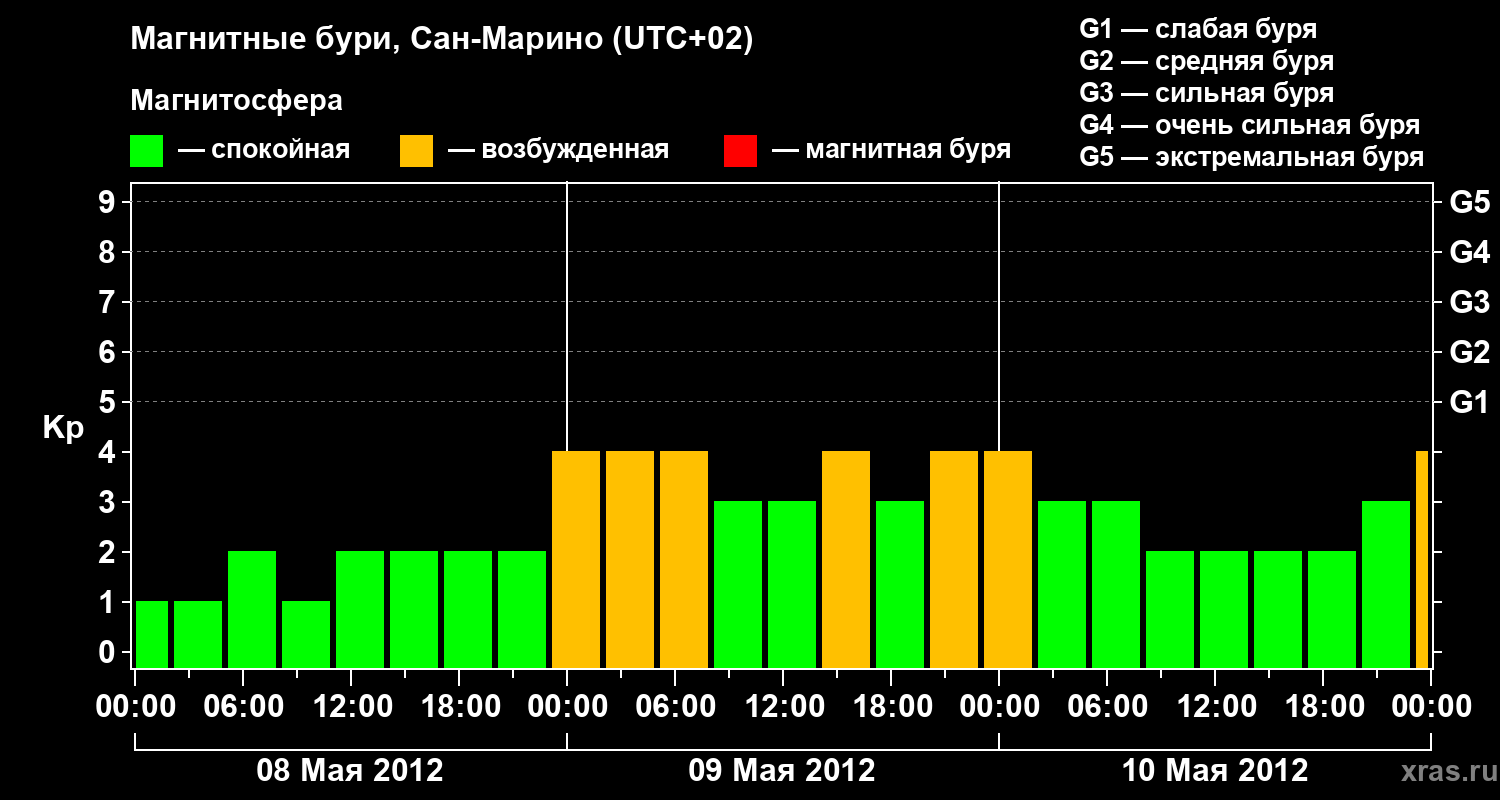
Task: Click the orange 'возбужденная' legend swatch
Action: coord(416,151)
